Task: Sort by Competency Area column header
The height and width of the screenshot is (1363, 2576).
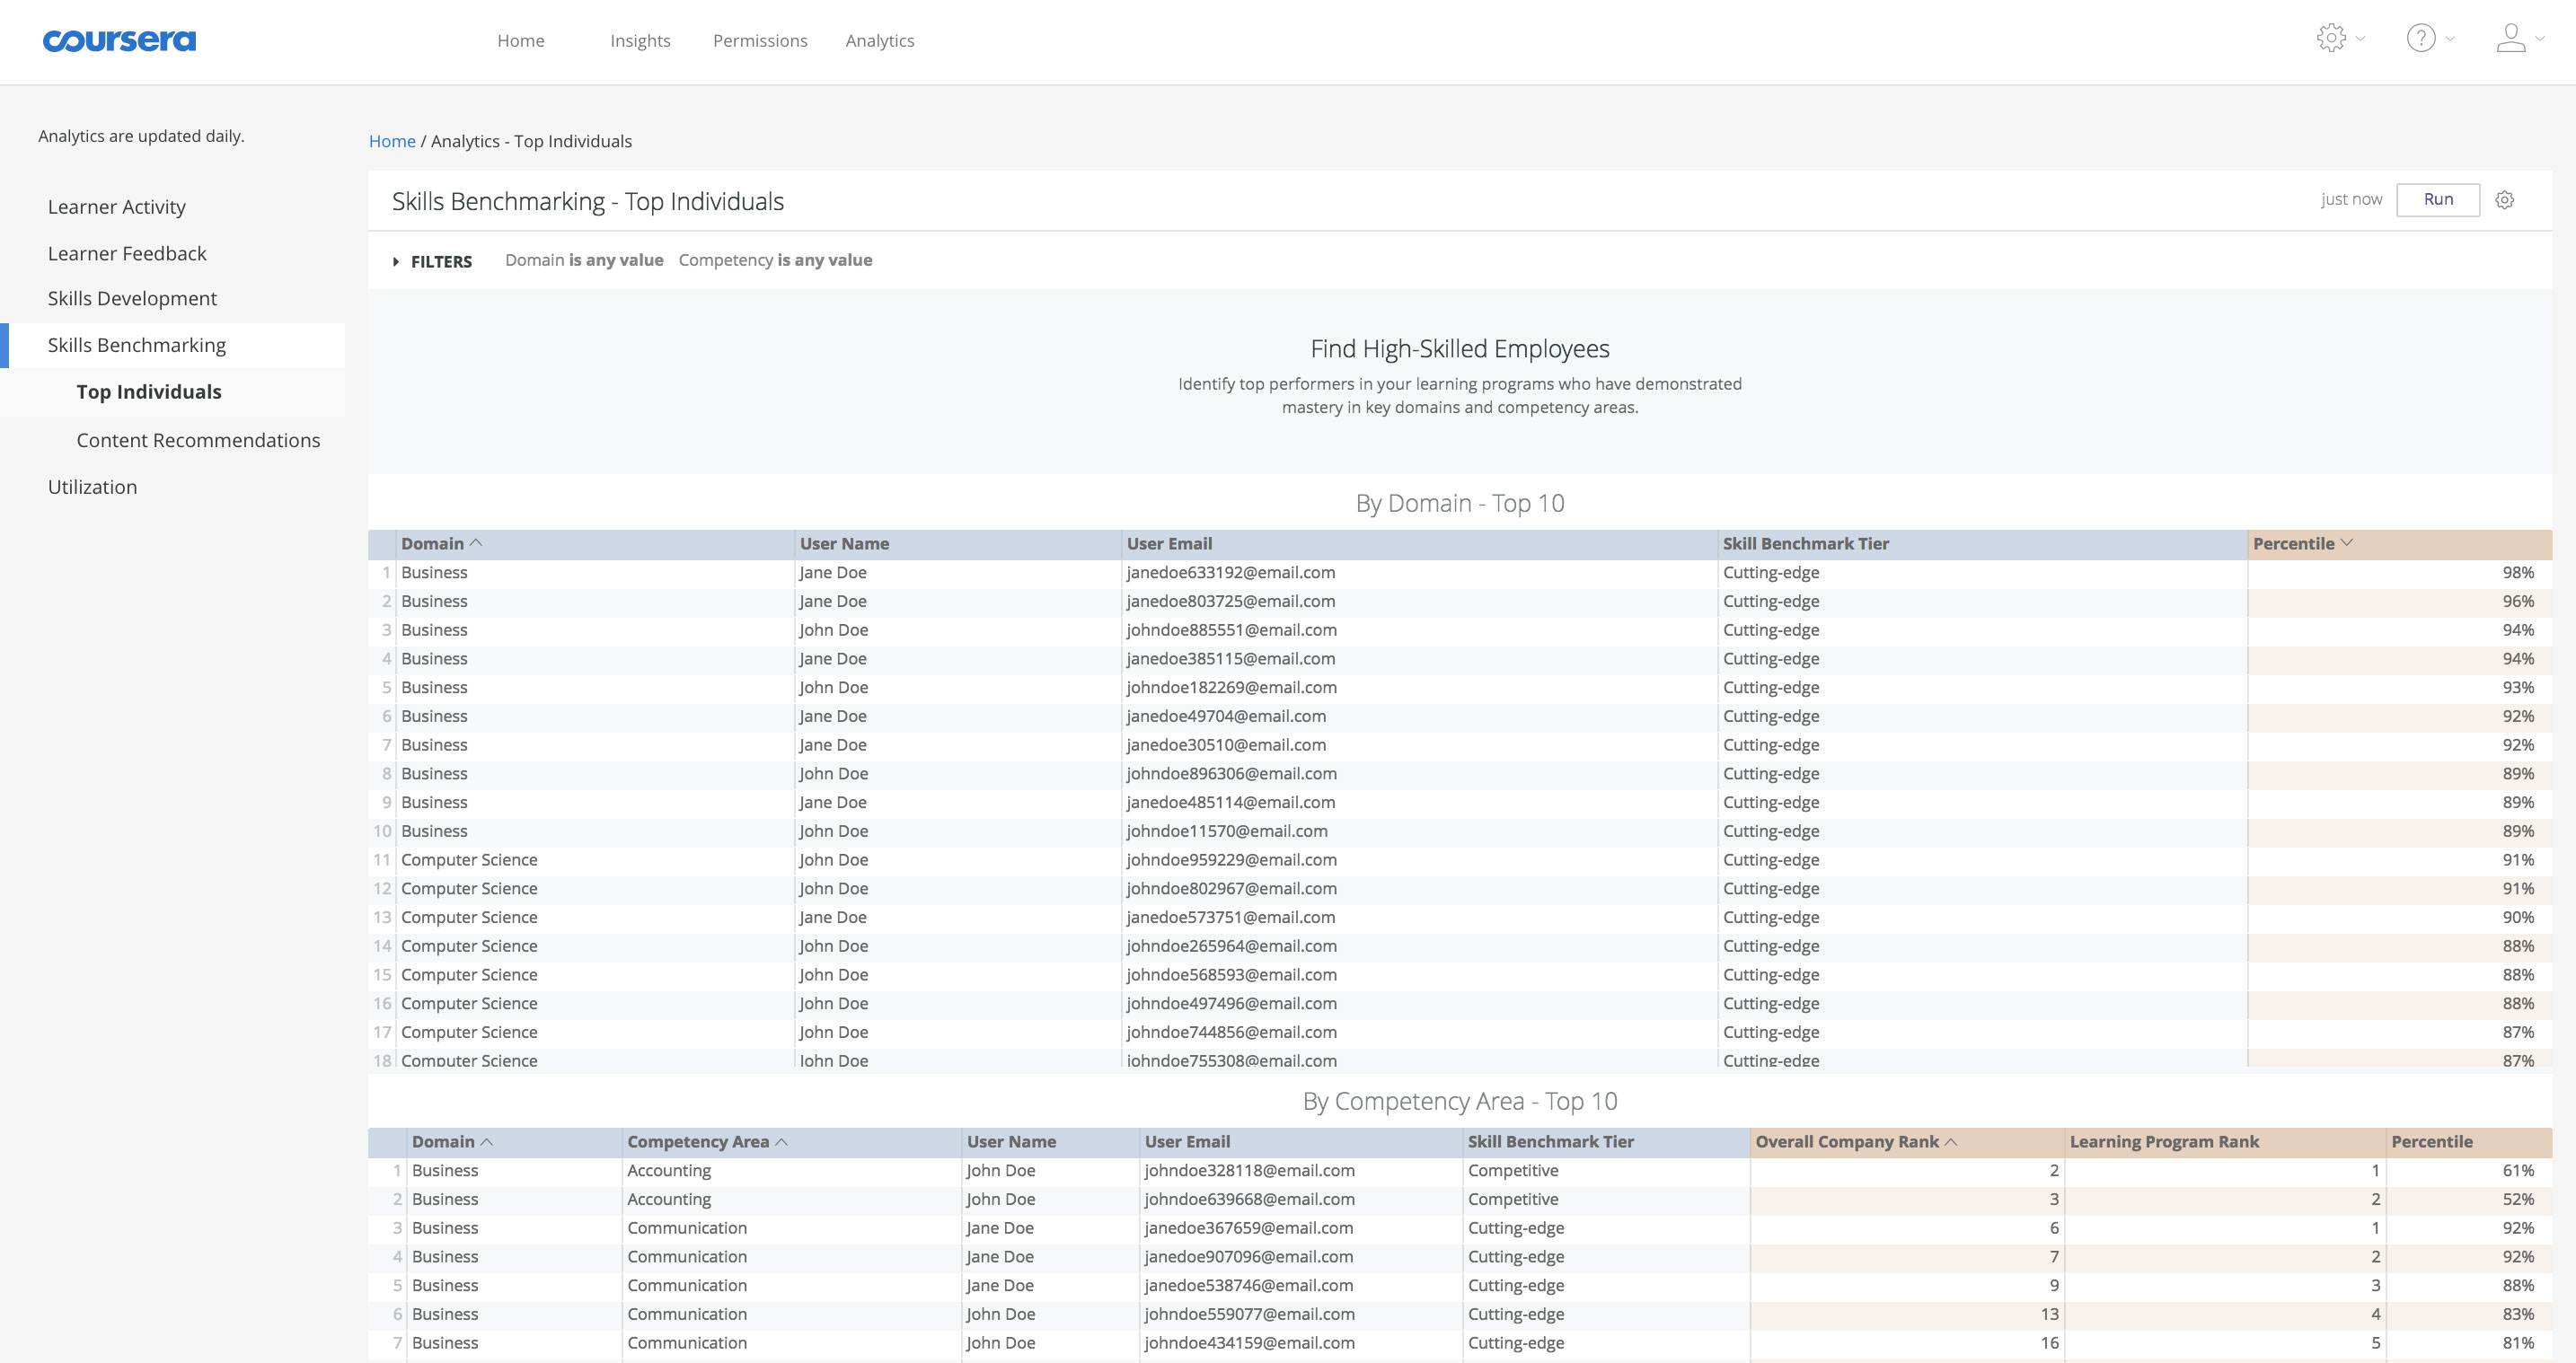Action: 698,1141
